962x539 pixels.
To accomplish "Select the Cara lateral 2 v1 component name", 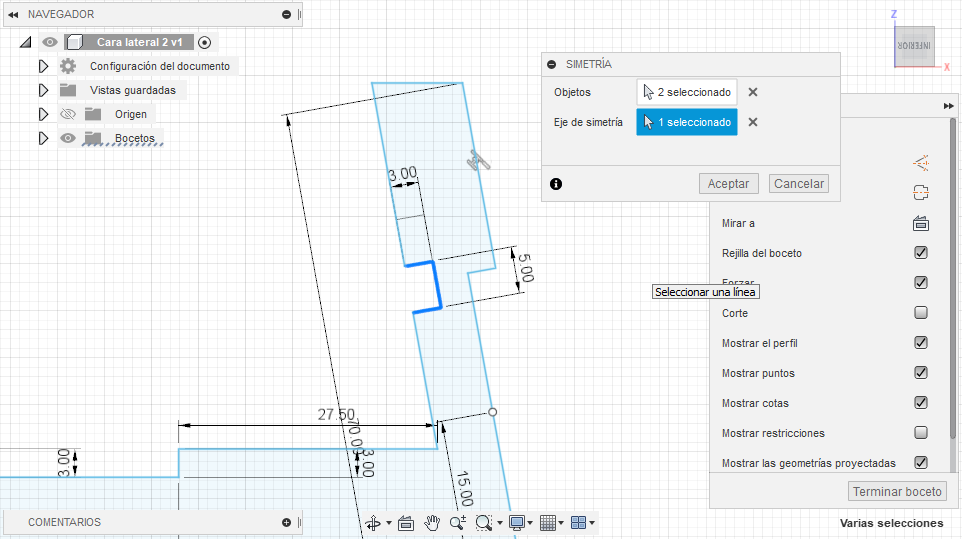I will click(139, 42).
